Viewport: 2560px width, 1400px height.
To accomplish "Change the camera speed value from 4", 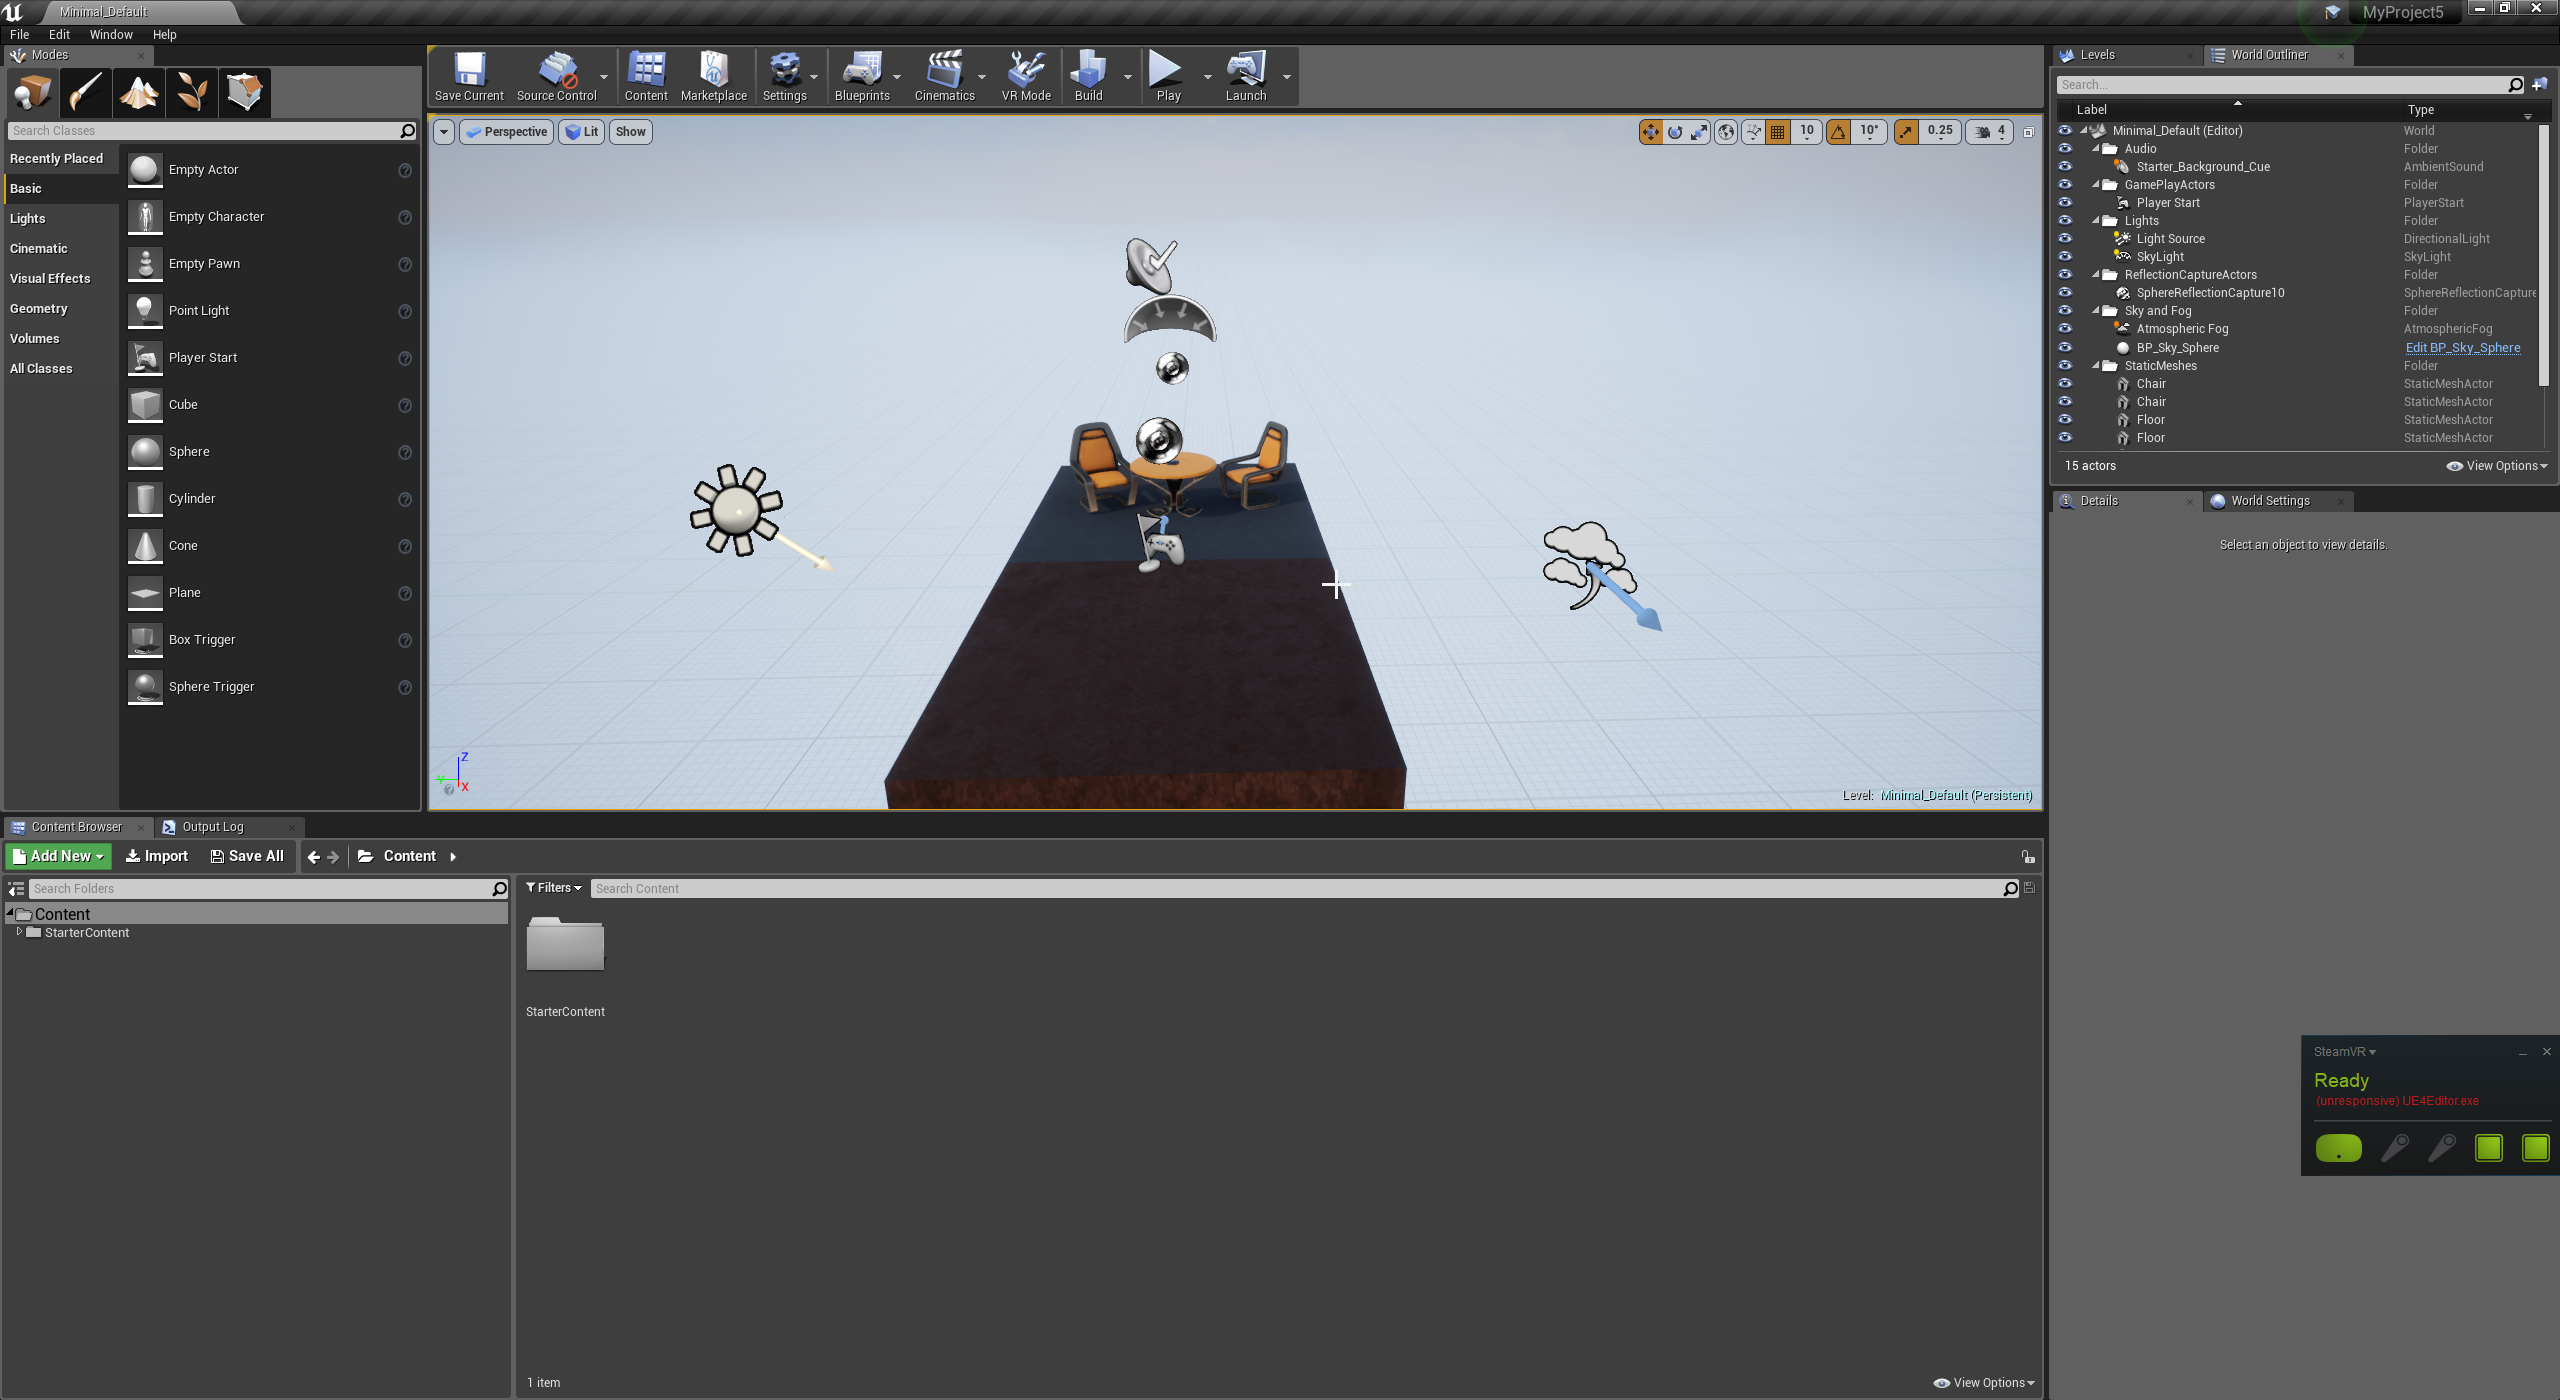I will [x=1998, y=131].
